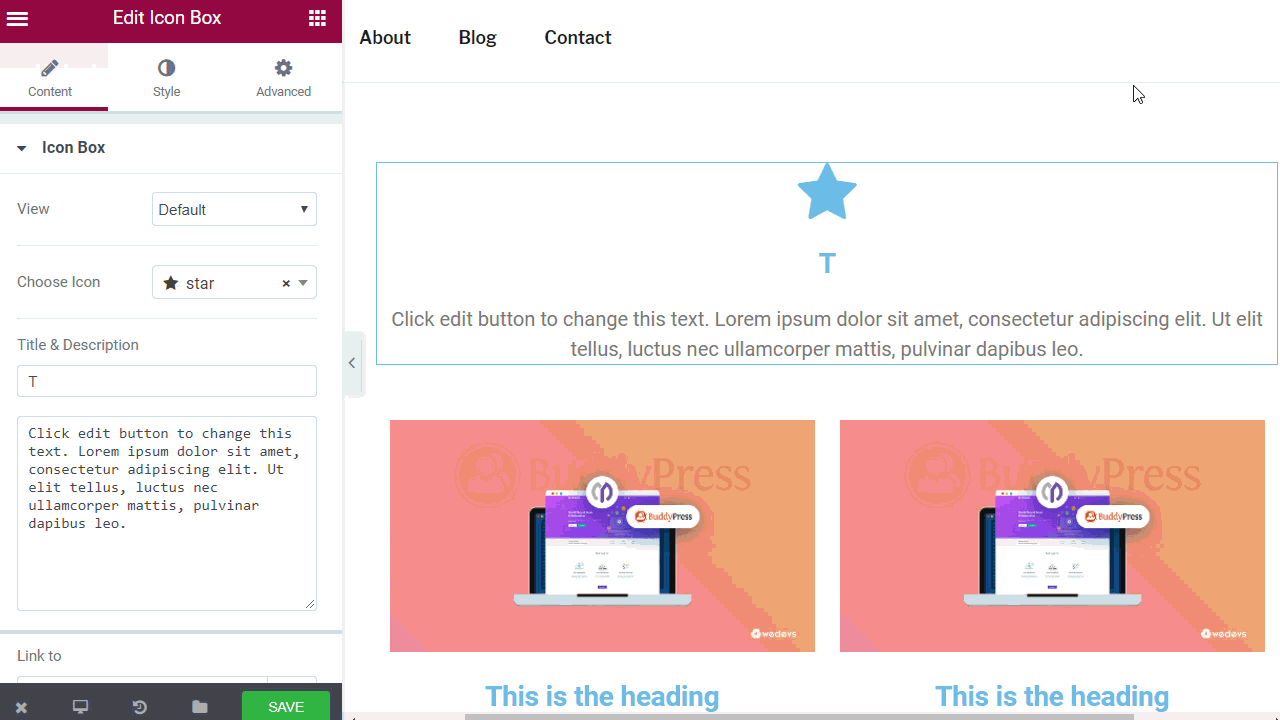Open the View dropdown set to Default
Image resolution: width=1280 pixels, height=720 pixels.
point(234,209)
